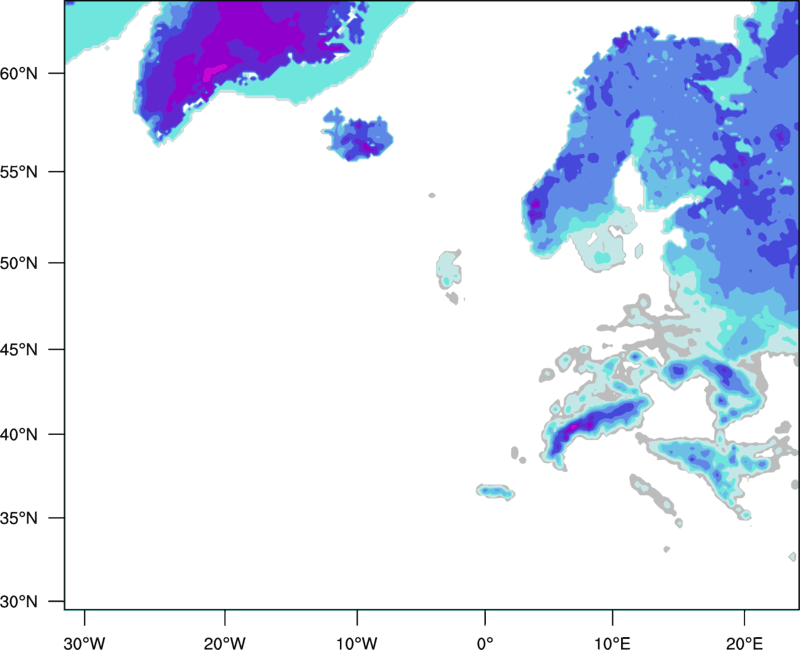This screenshot has height=650, width=800.
Task: Click the 0° longitude label
Action: pyautogui.click(x=485, y=643)
